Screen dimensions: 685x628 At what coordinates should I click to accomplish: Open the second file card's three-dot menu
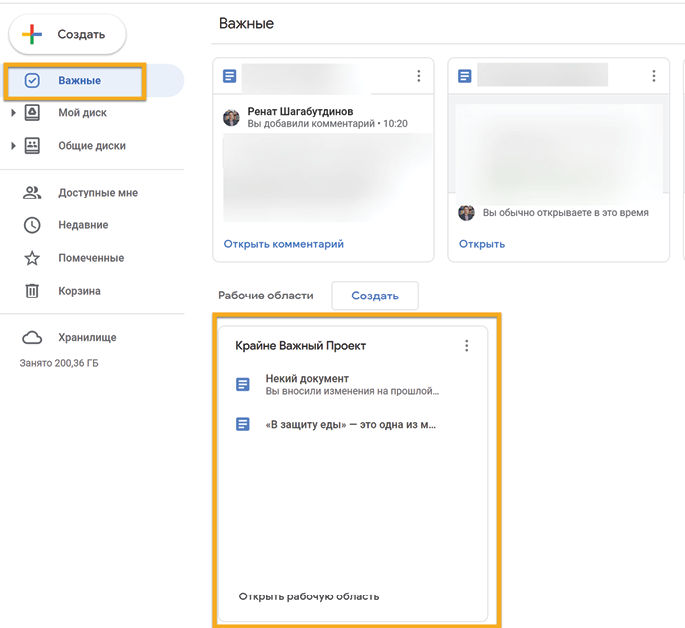click(654, 76)
